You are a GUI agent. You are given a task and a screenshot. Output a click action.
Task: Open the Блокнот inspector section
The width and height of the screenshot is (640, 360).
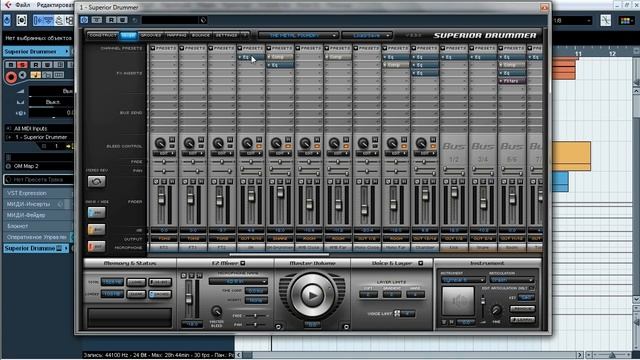(39, 226)
